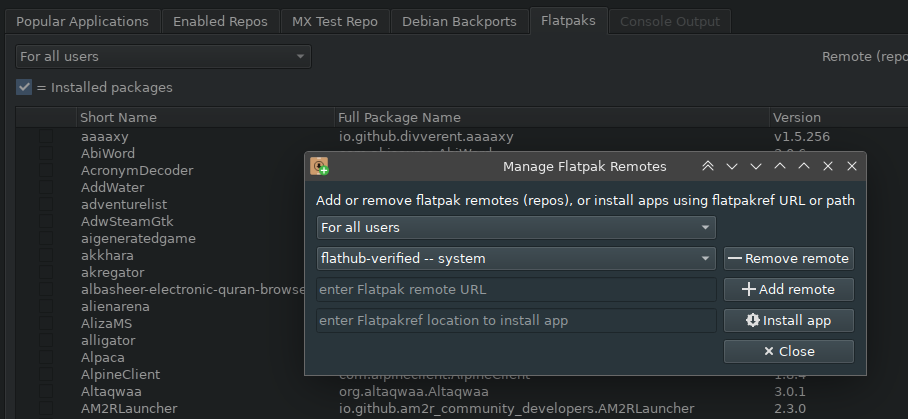Close the Manage Flatpak Remotes dialog via Close button
Viewport: 908px width, 419px height.
(x=789, y=351)
